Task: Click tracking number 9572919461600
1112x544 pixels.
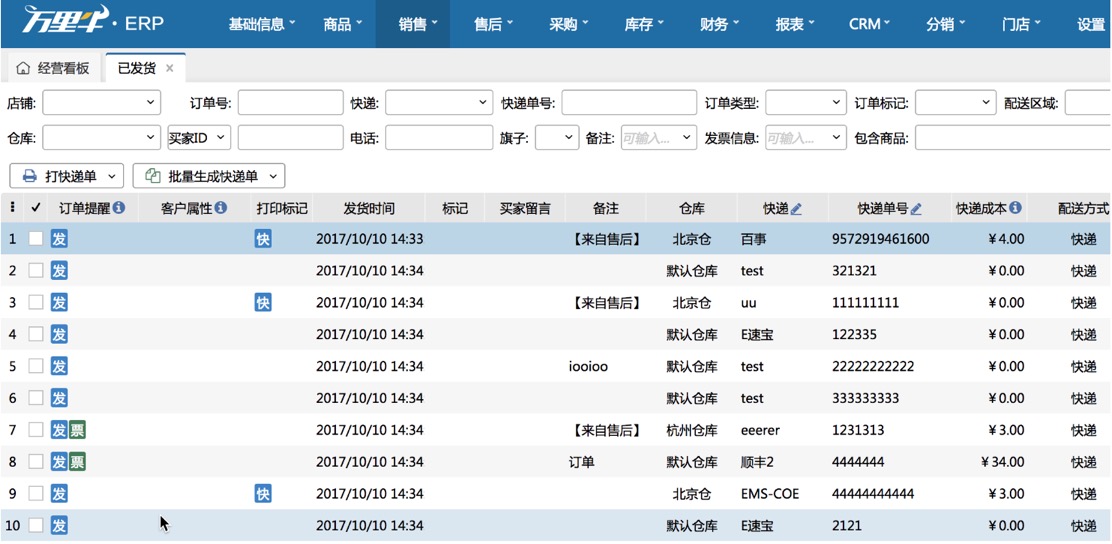Action: 880,239
